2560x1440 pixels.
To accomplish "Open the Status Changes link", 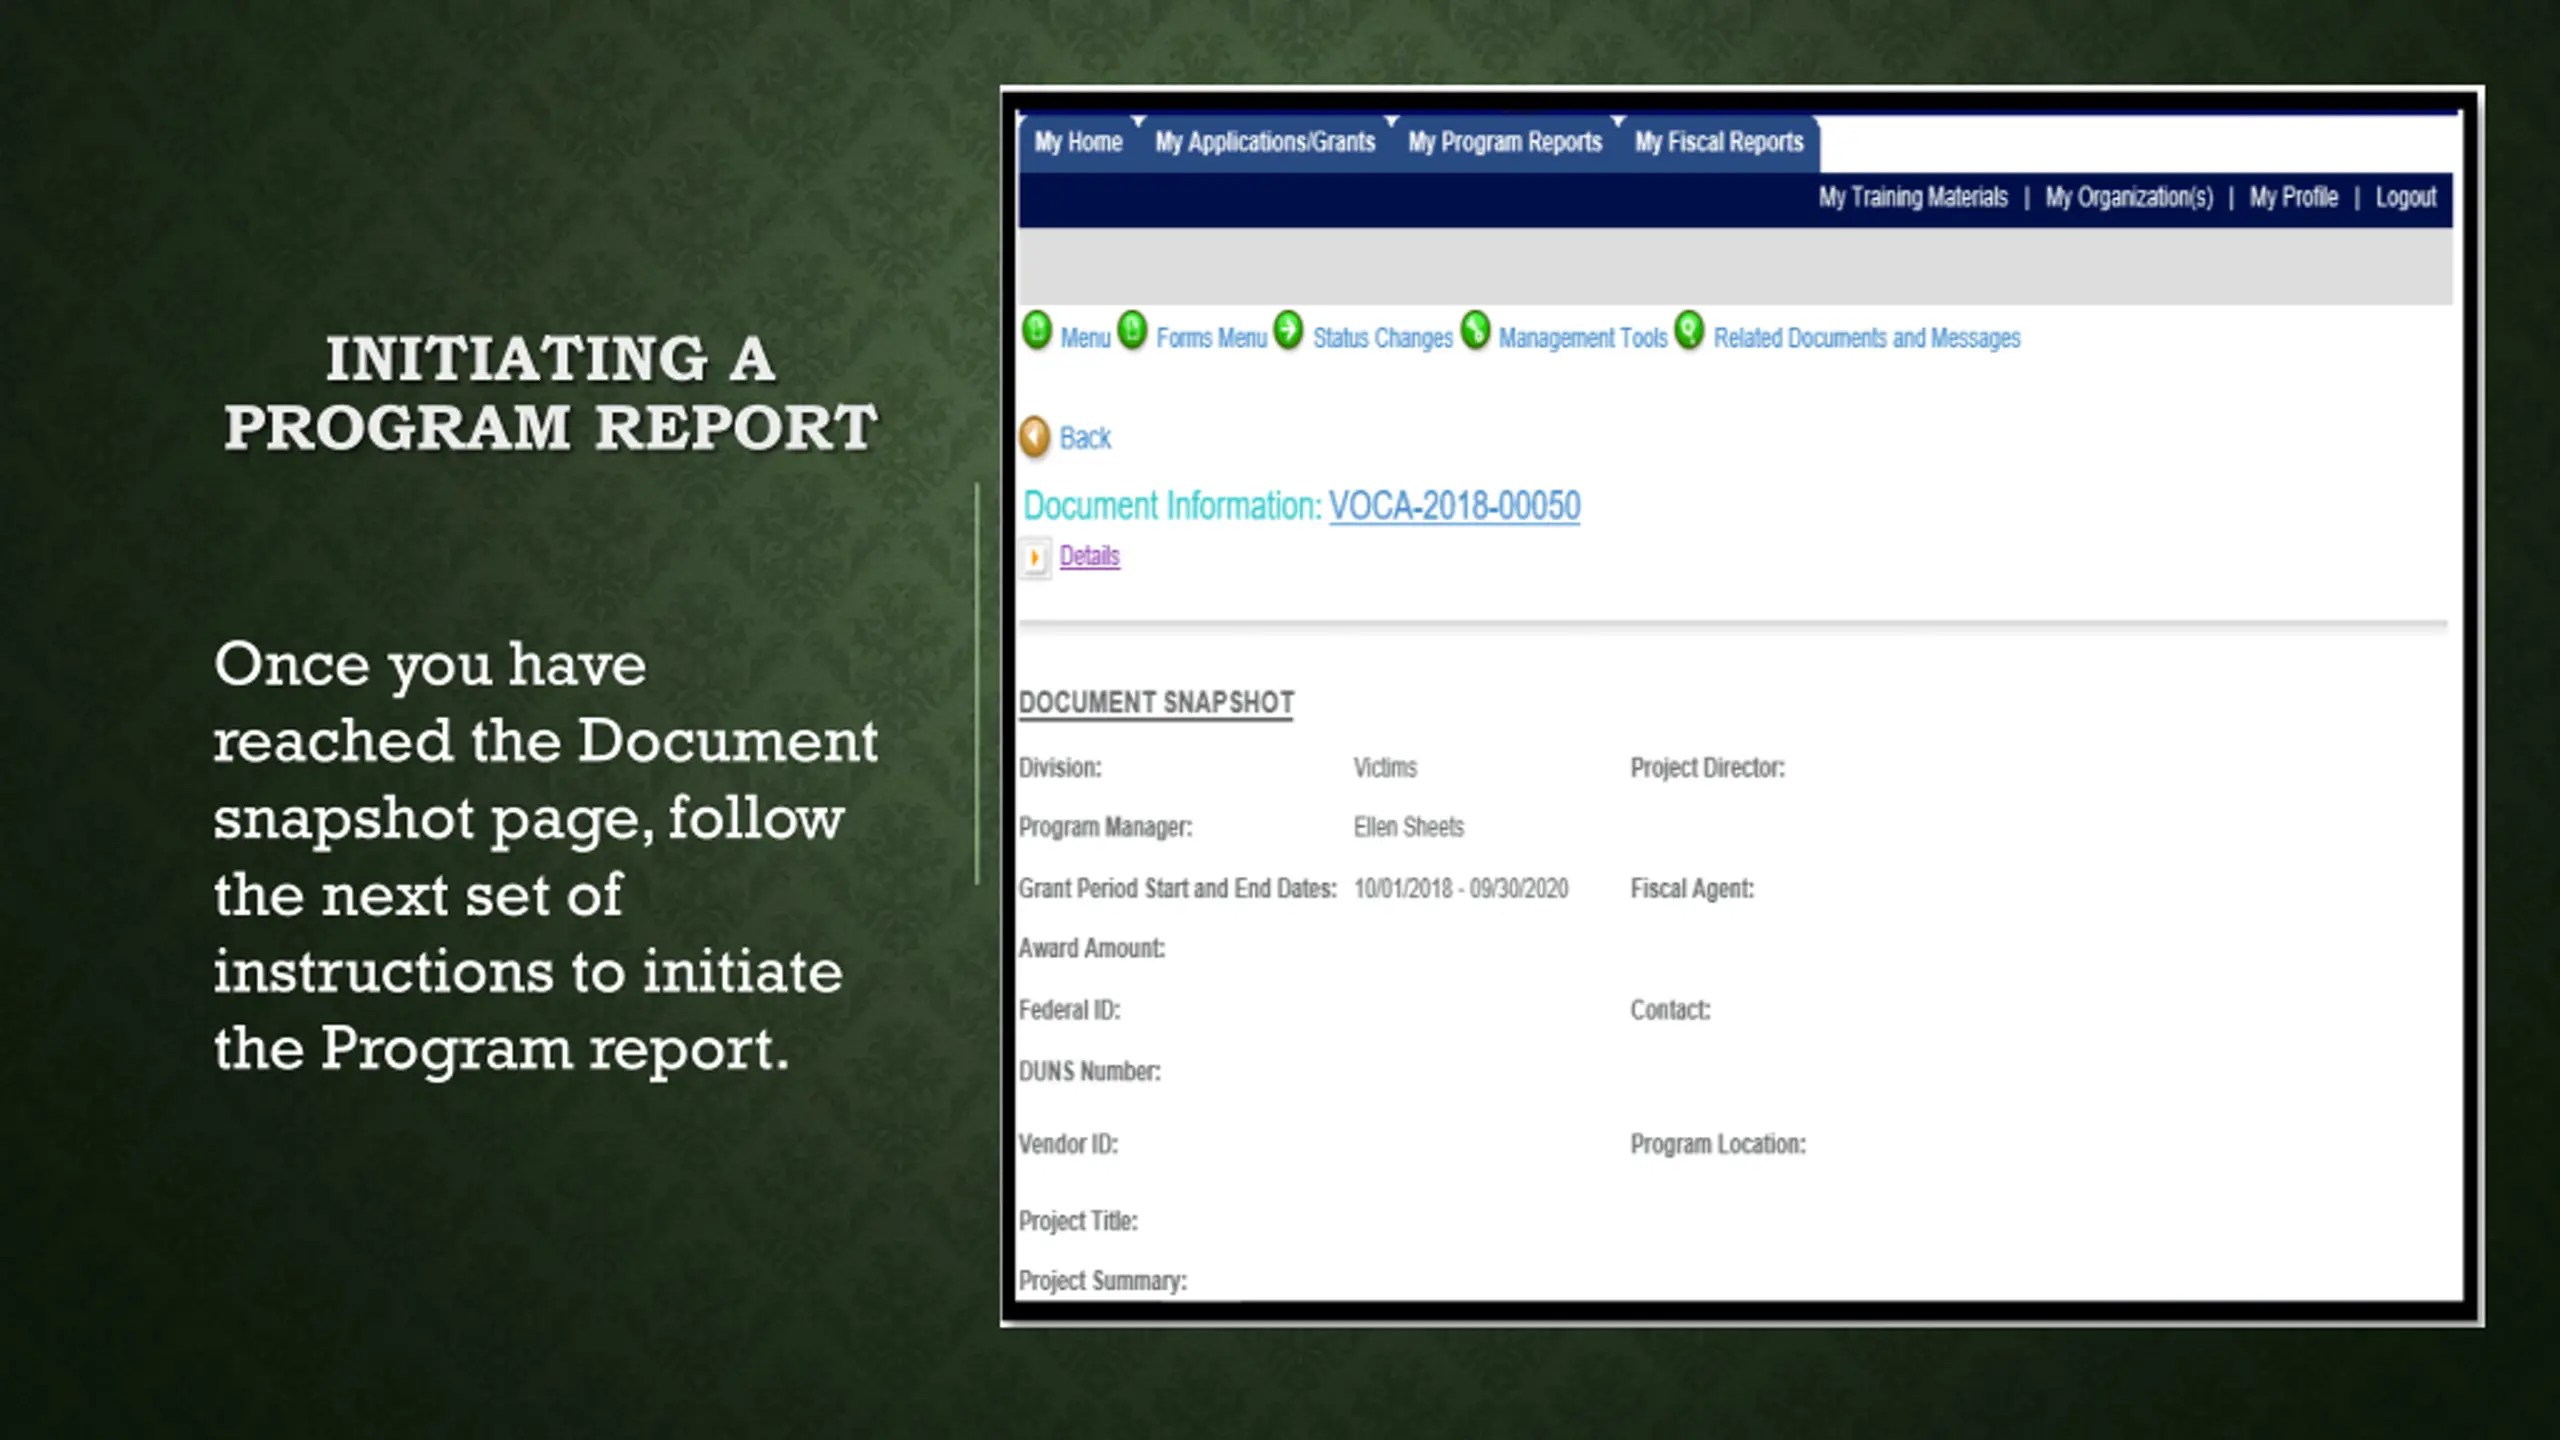I will coord(1382,338).
